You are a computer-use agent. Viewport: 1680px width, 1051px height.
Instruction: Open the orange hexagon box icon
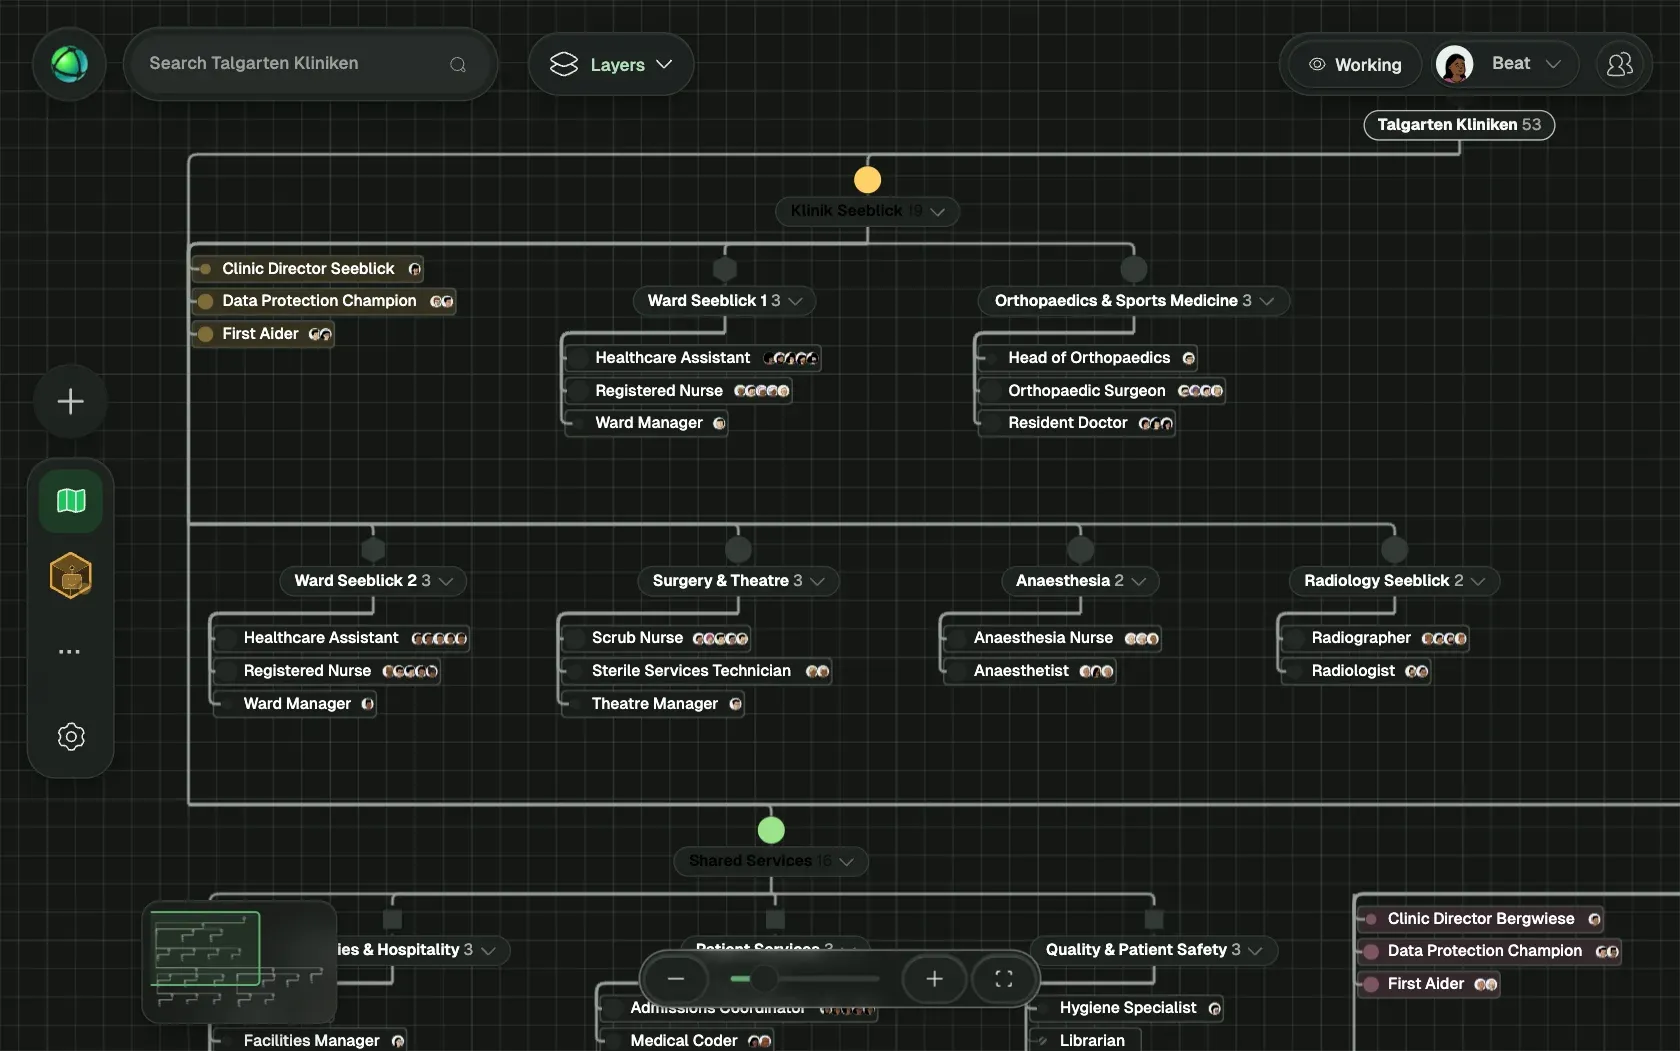71,576
